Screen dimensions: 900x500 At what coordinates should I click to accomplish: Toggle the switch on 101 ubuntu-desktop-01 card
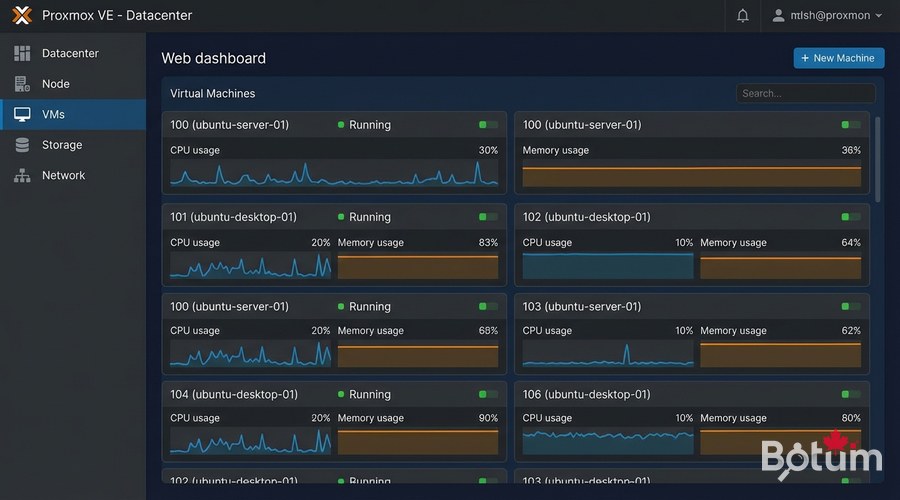488,217
